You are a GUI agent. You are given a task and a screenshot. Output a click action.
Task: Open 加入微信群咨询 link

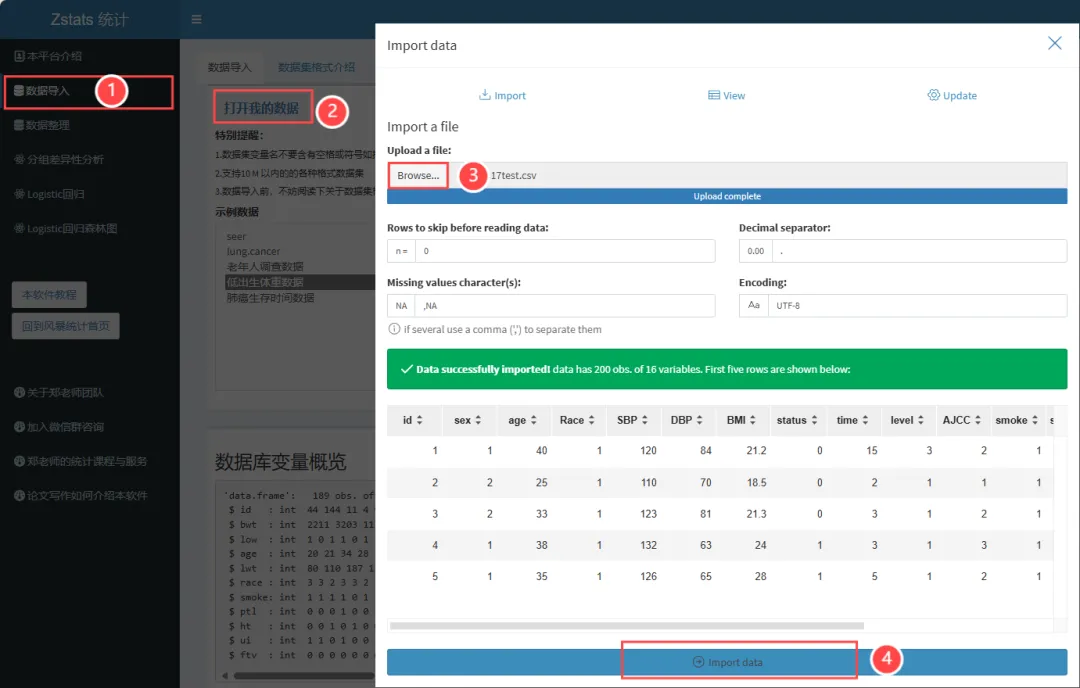coord(59,427)
